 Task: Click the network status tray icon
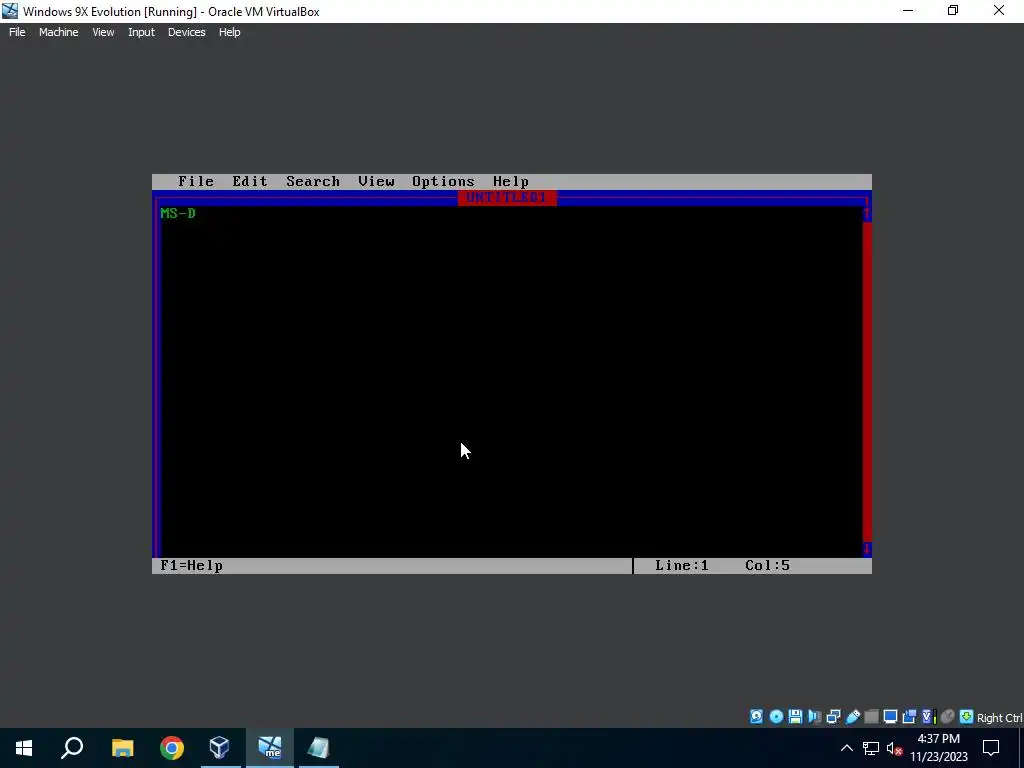[x=871, y=748]
